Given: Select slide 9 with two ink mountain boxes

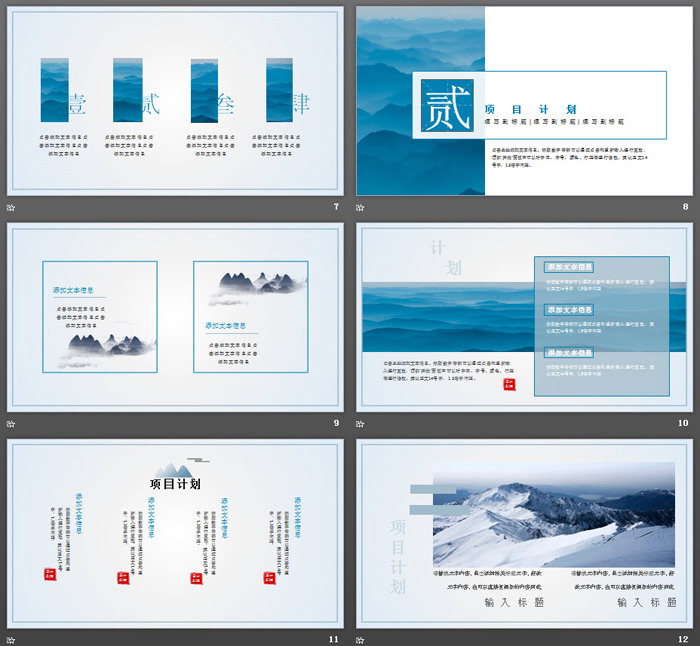Looking at the screenshot, I should pos(175,318).
